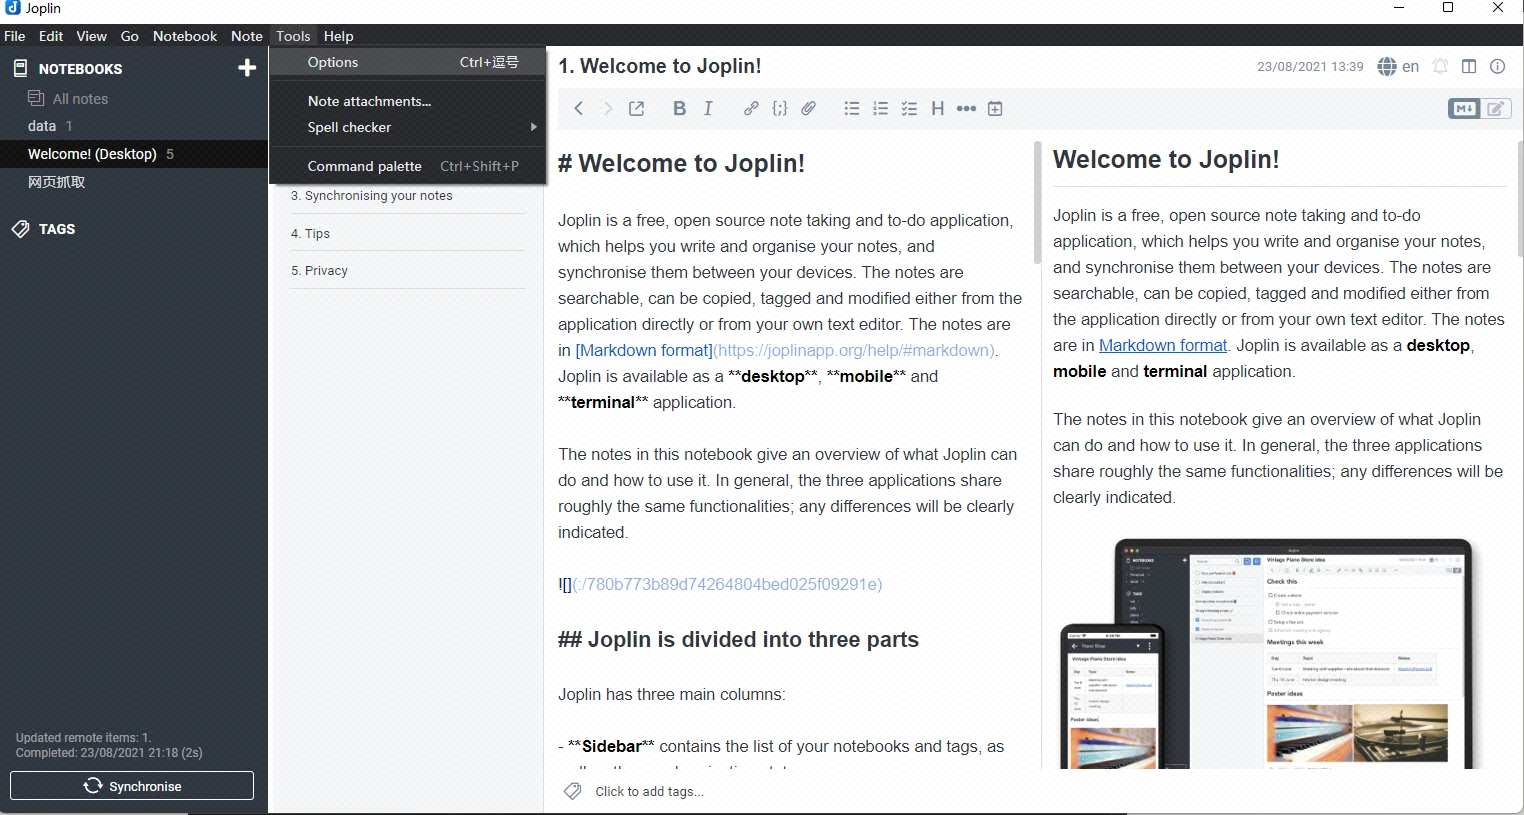Click the Notebooks header icon
Screen dimensions: 1524x815
pyautogui.click(x=20, y=68)
